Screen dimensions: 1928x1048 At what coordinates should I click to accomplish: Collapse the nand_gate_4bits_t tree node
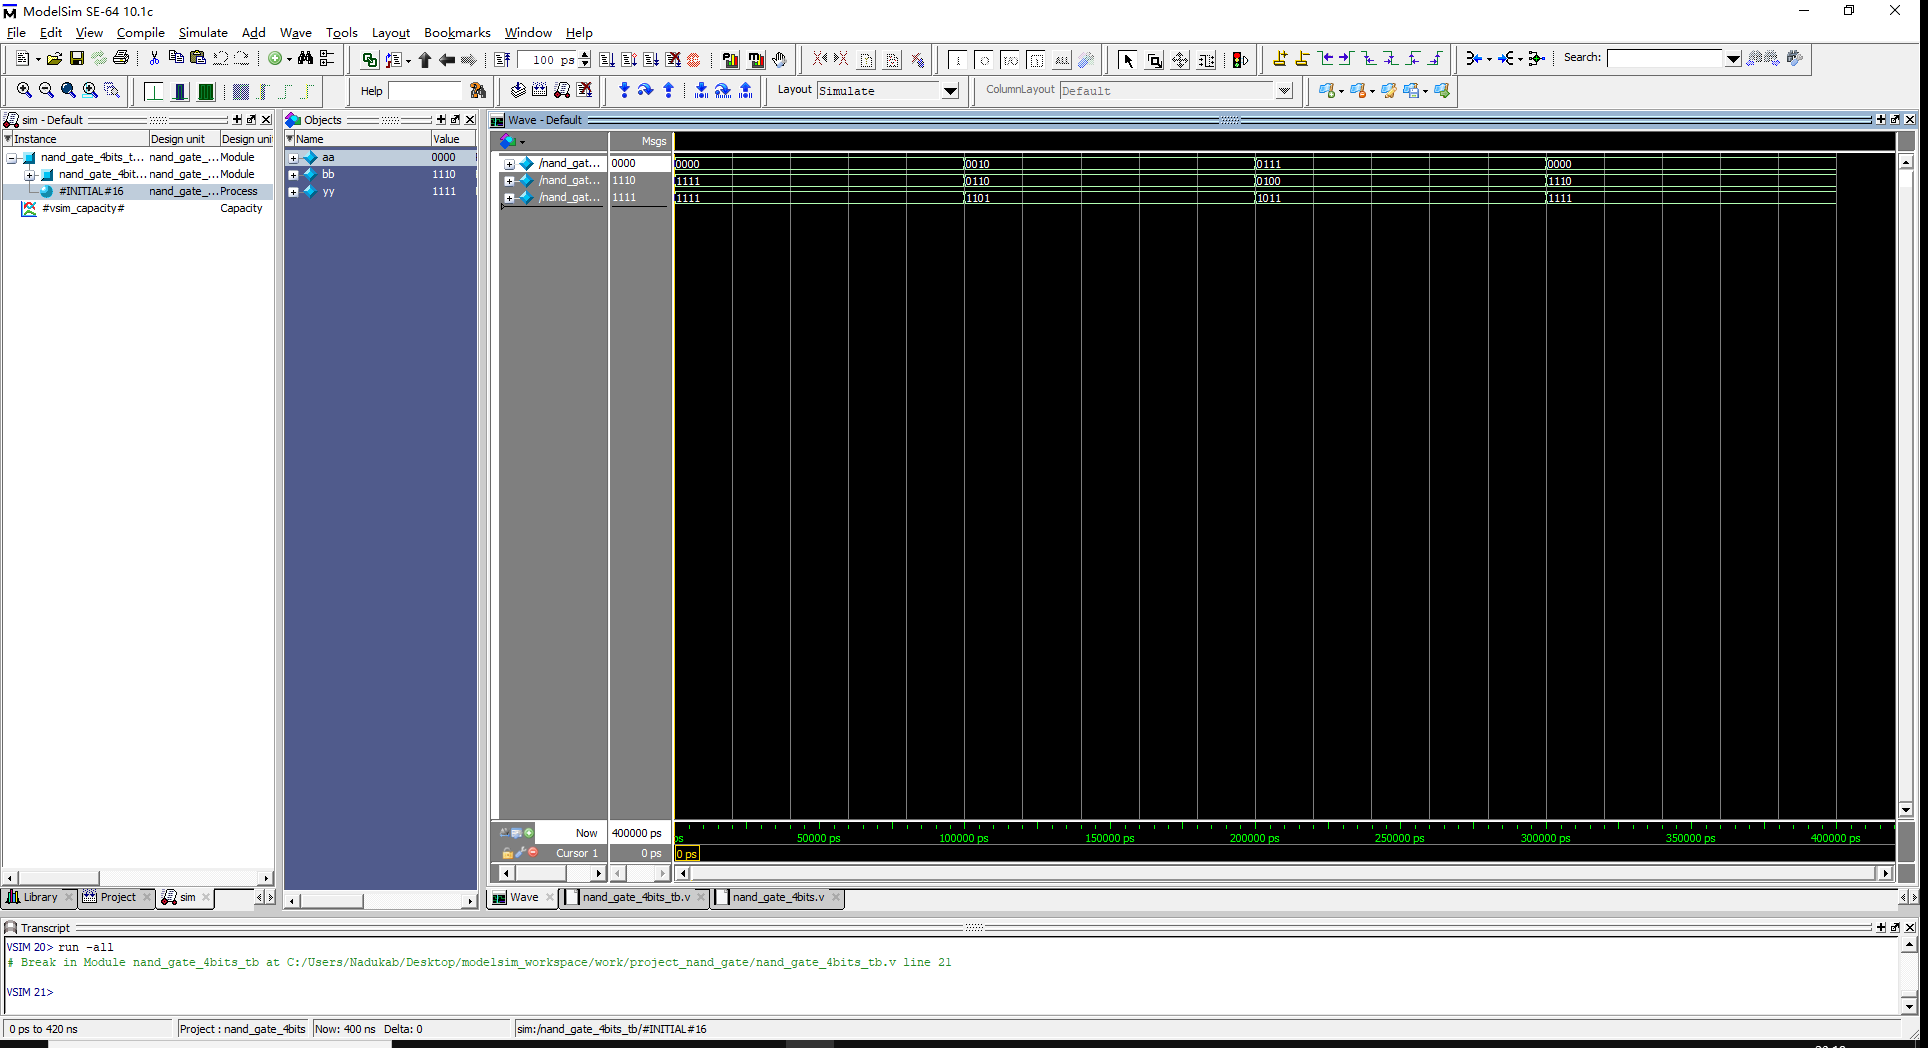pos(10,157)
